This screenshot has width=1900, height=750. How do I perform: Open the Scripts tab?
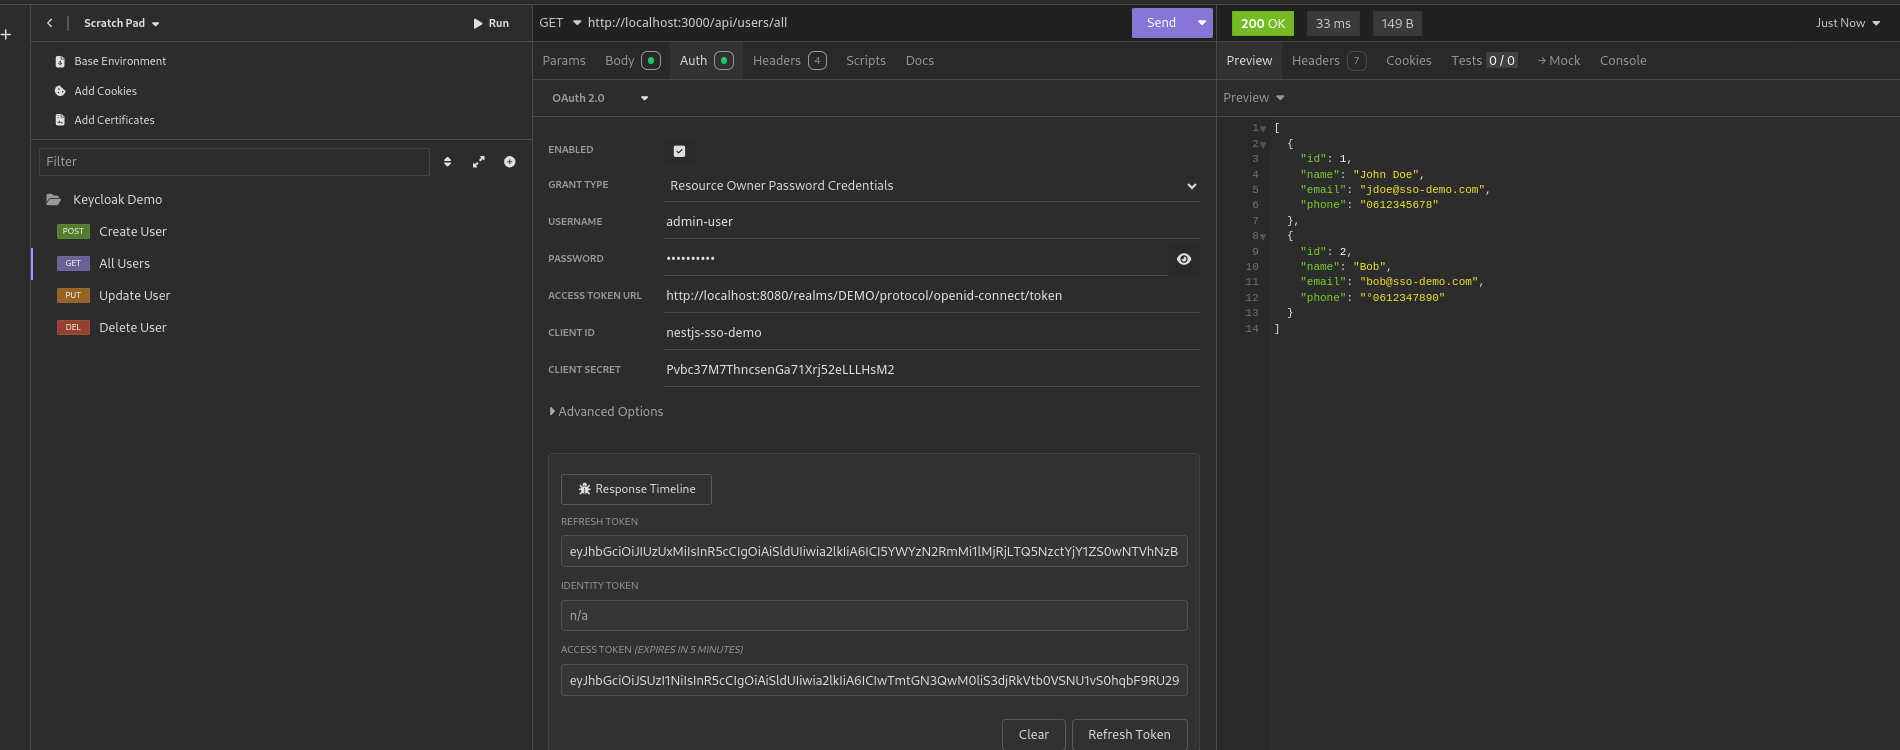pyautogui.click(x=866, y=61)
